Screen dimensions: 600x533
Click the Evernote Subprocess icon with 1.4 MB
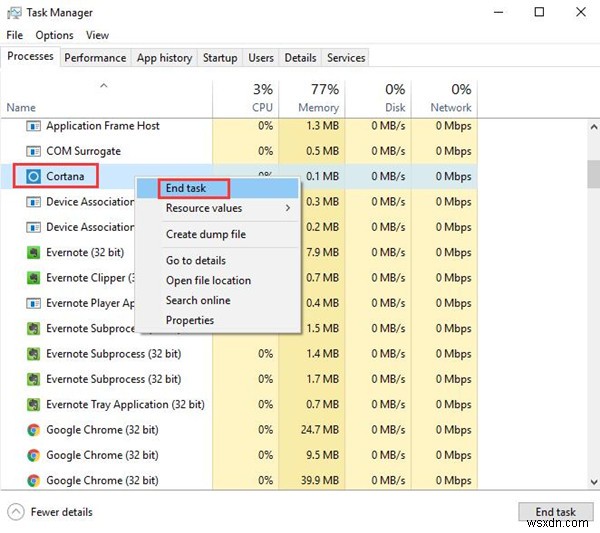tap(33, 354)
